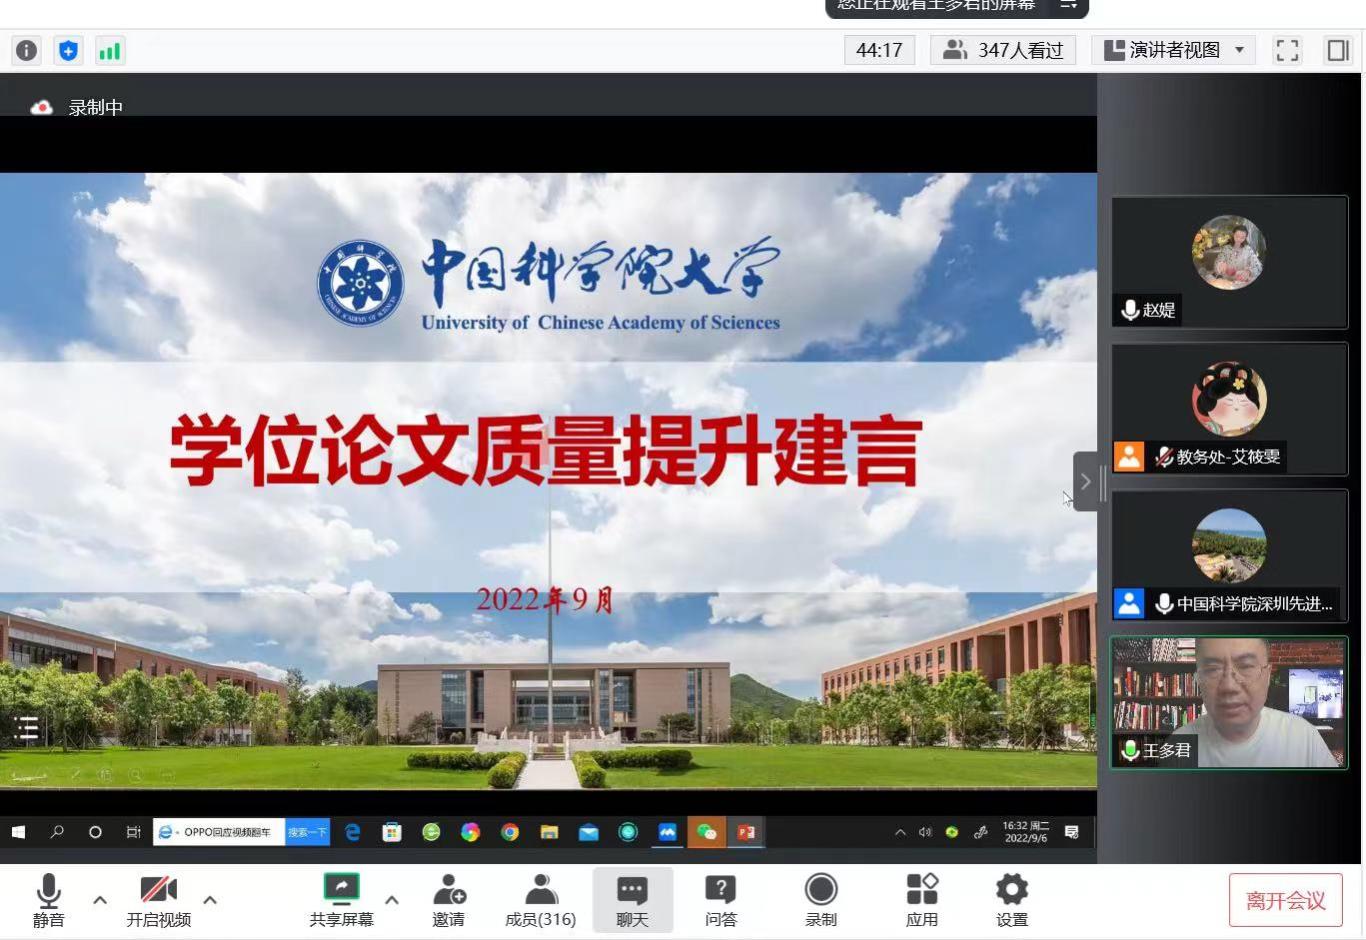Image resolution: width=1366 pixels, height=940 pixels.
Task: Open the Q&A (问答) panel
Action: point(720,900)
